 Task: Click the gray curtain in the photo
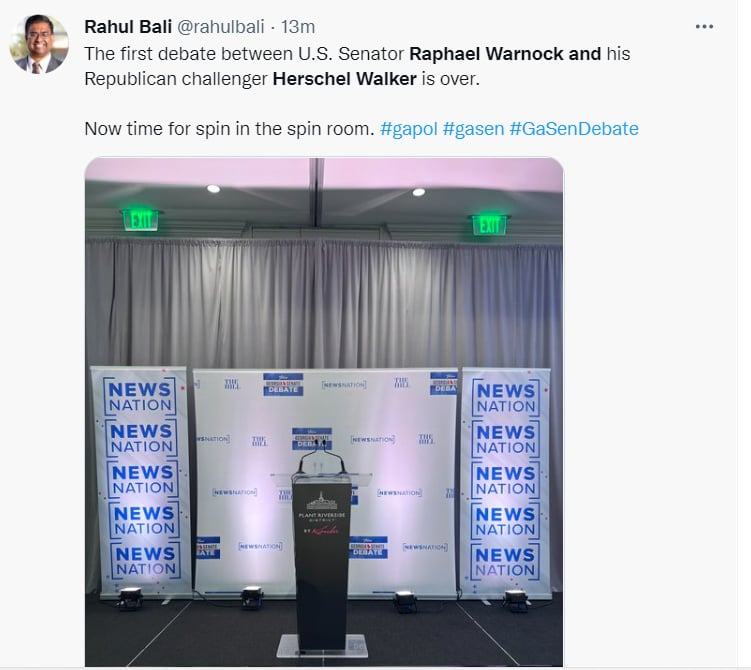324,307
